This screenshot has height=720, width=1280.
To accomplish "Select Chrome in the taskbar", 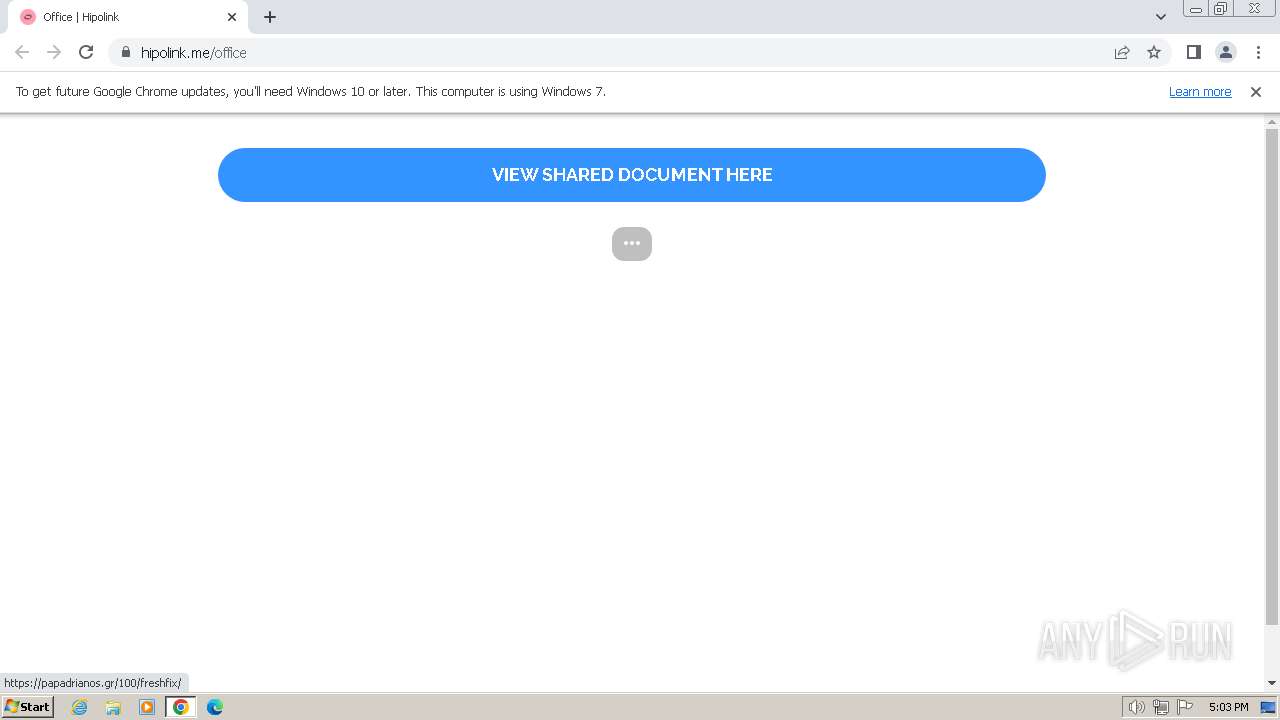I will 181,707.
